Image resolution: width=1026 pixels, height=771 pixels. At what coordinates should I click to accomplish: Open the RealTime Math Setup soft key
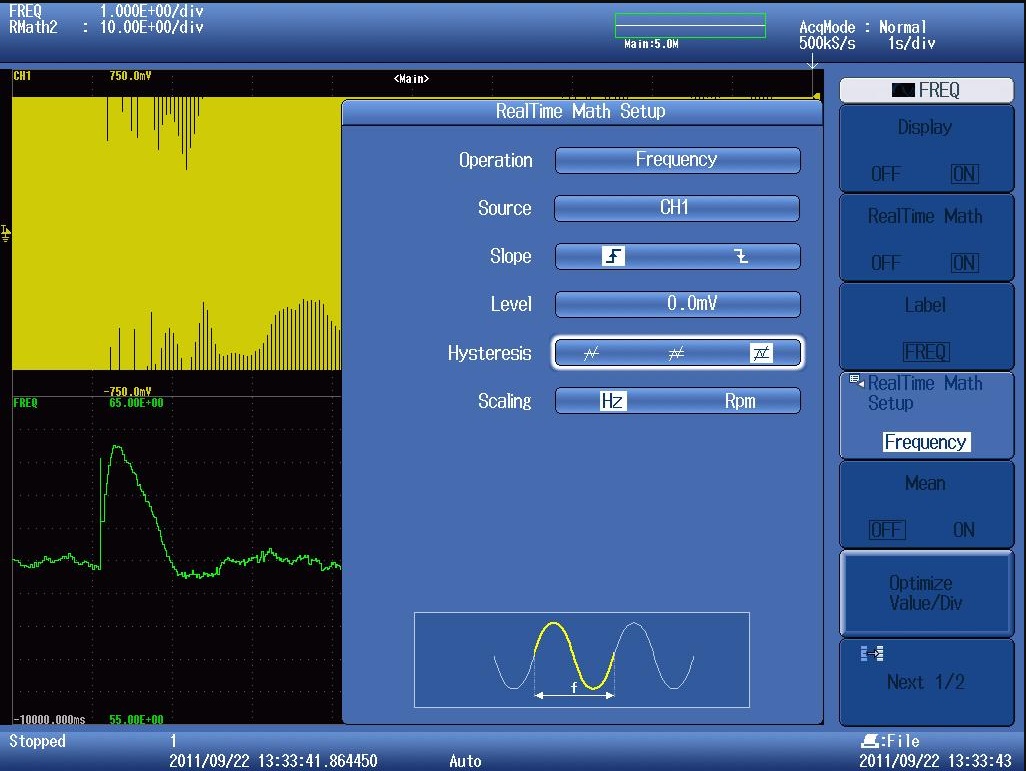(925, 415)
